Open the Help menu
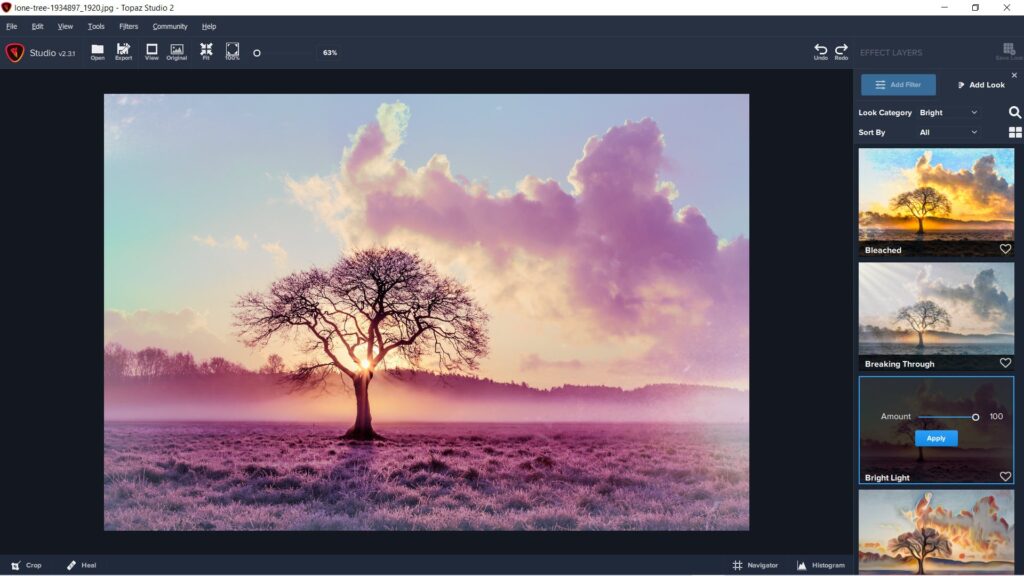This screenshot has width=1024, height=576. point(209,27)
